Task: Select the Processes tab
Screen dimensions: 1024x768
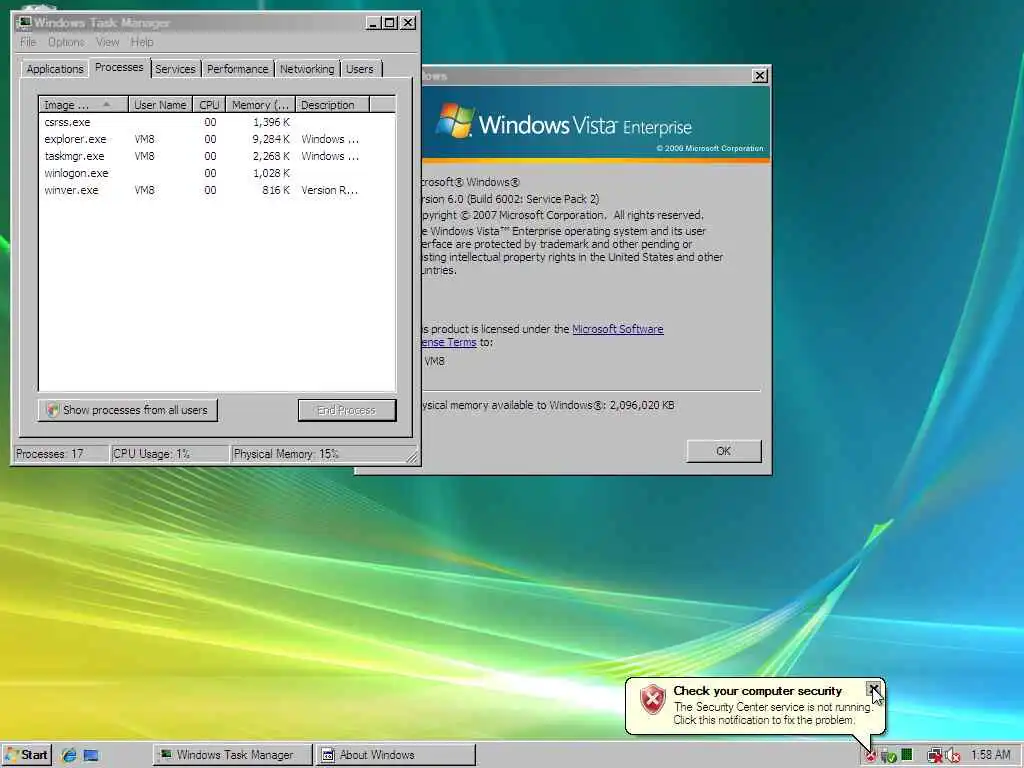Action: pos(119,67)
